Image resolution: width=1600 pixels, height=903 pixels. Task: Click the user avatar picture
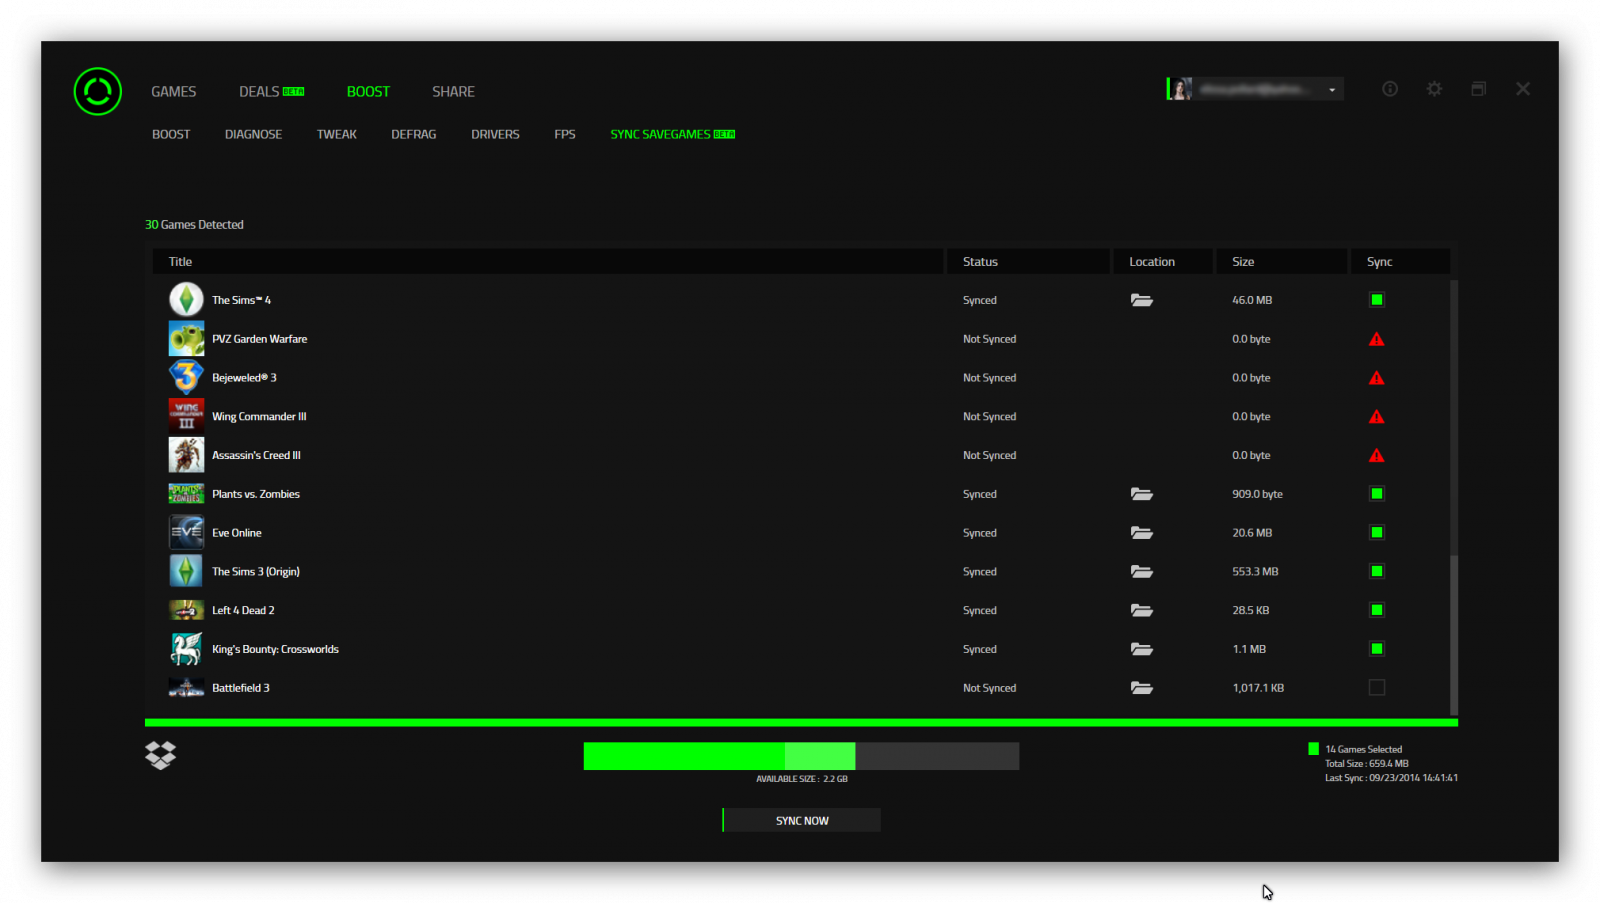tap(1180, 89)
